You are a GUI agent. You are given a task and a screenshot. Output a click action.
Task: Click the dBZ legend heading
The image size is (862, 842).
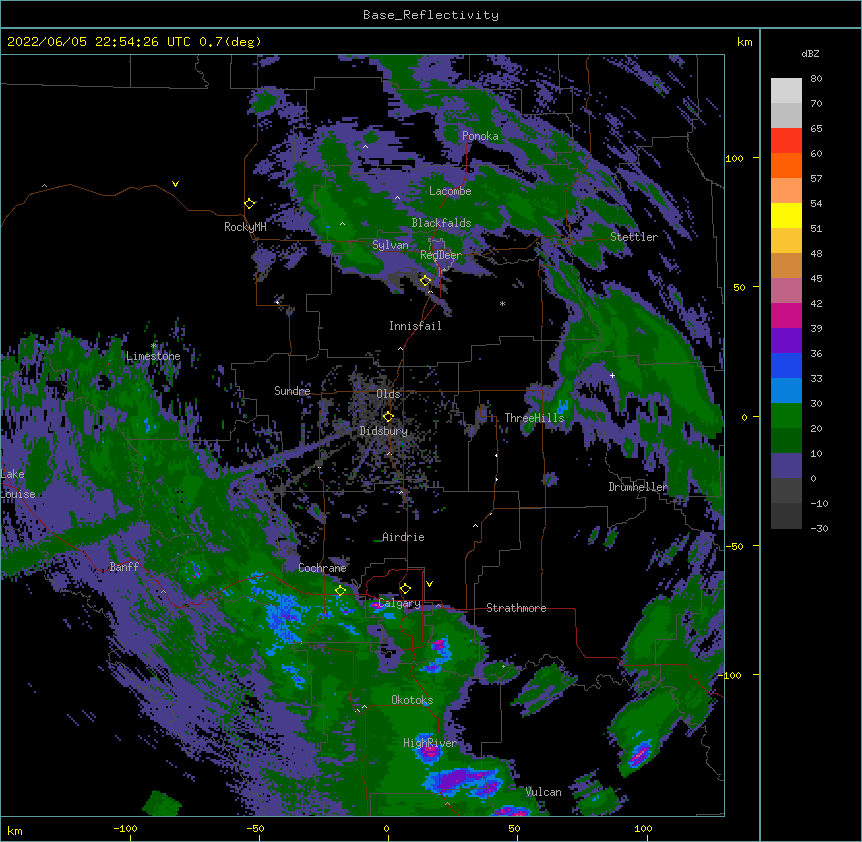click(x=810, y=53)
